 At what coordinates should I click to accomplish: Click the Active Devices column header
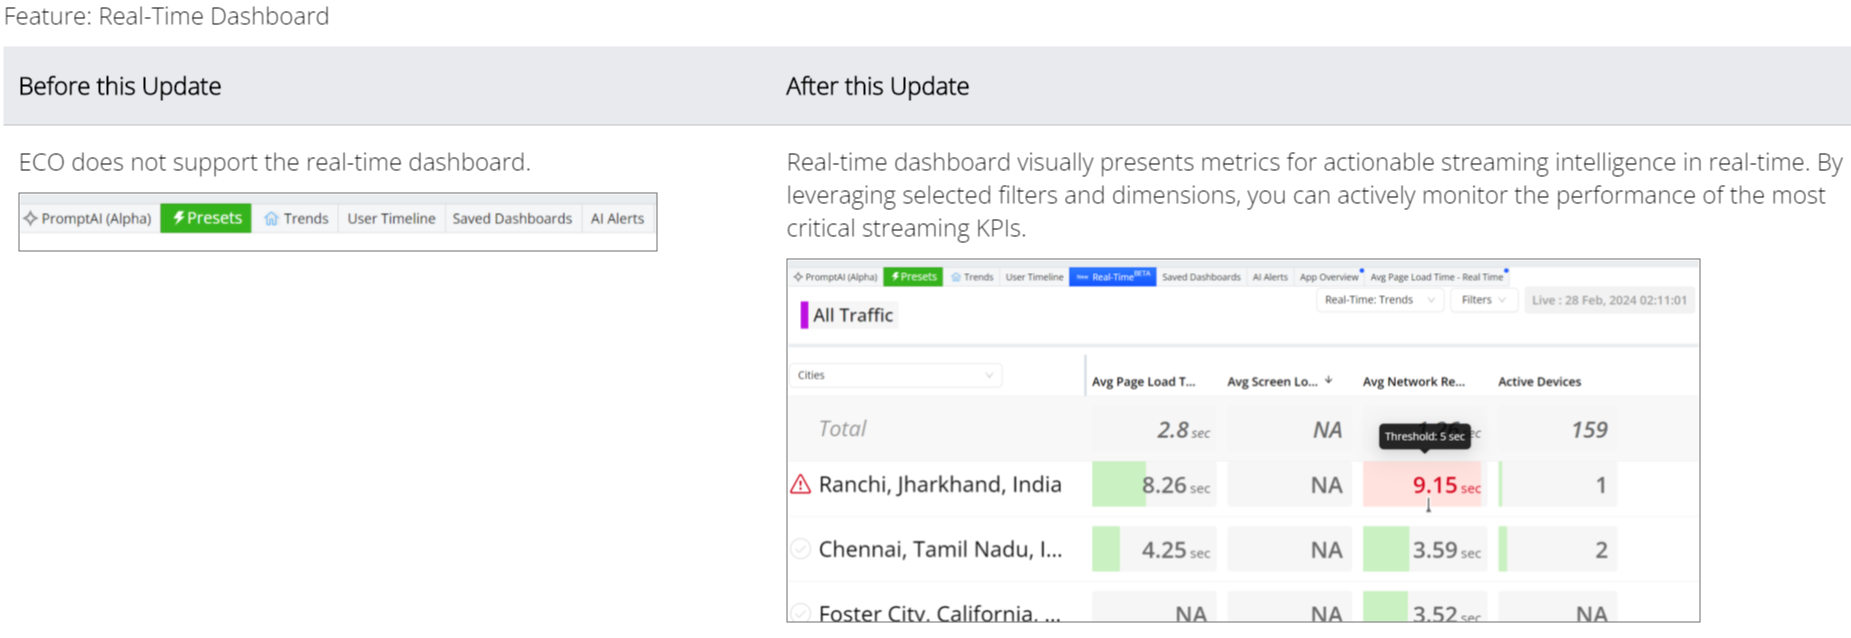pos(1539,382)
